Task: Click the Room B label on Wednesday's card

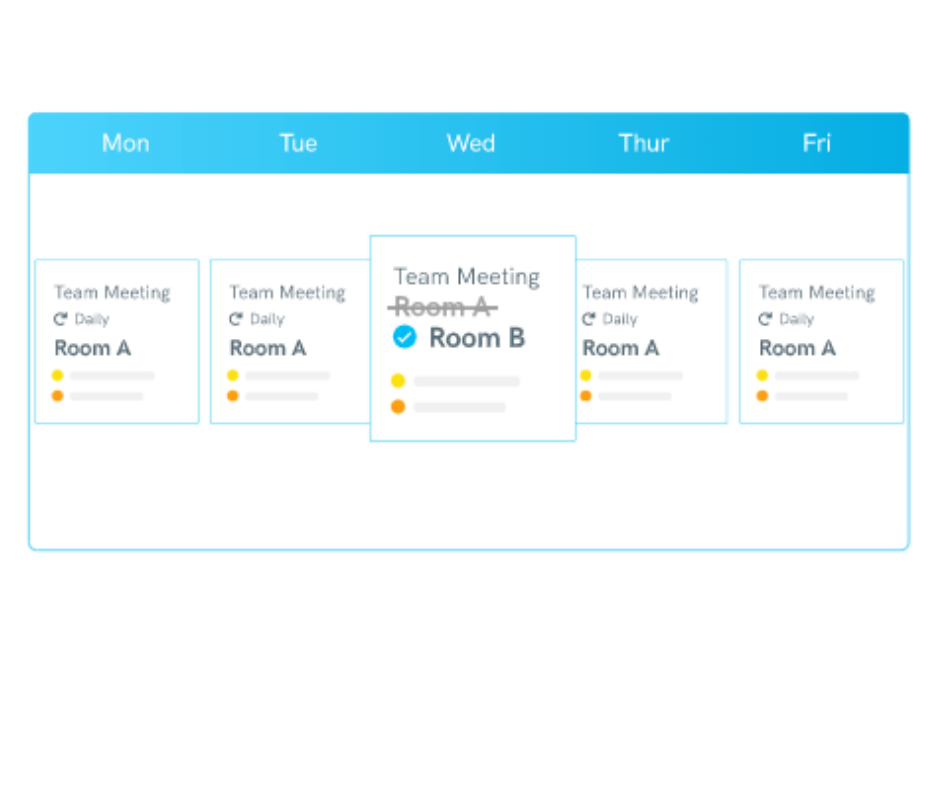Action: pos(477,338)
